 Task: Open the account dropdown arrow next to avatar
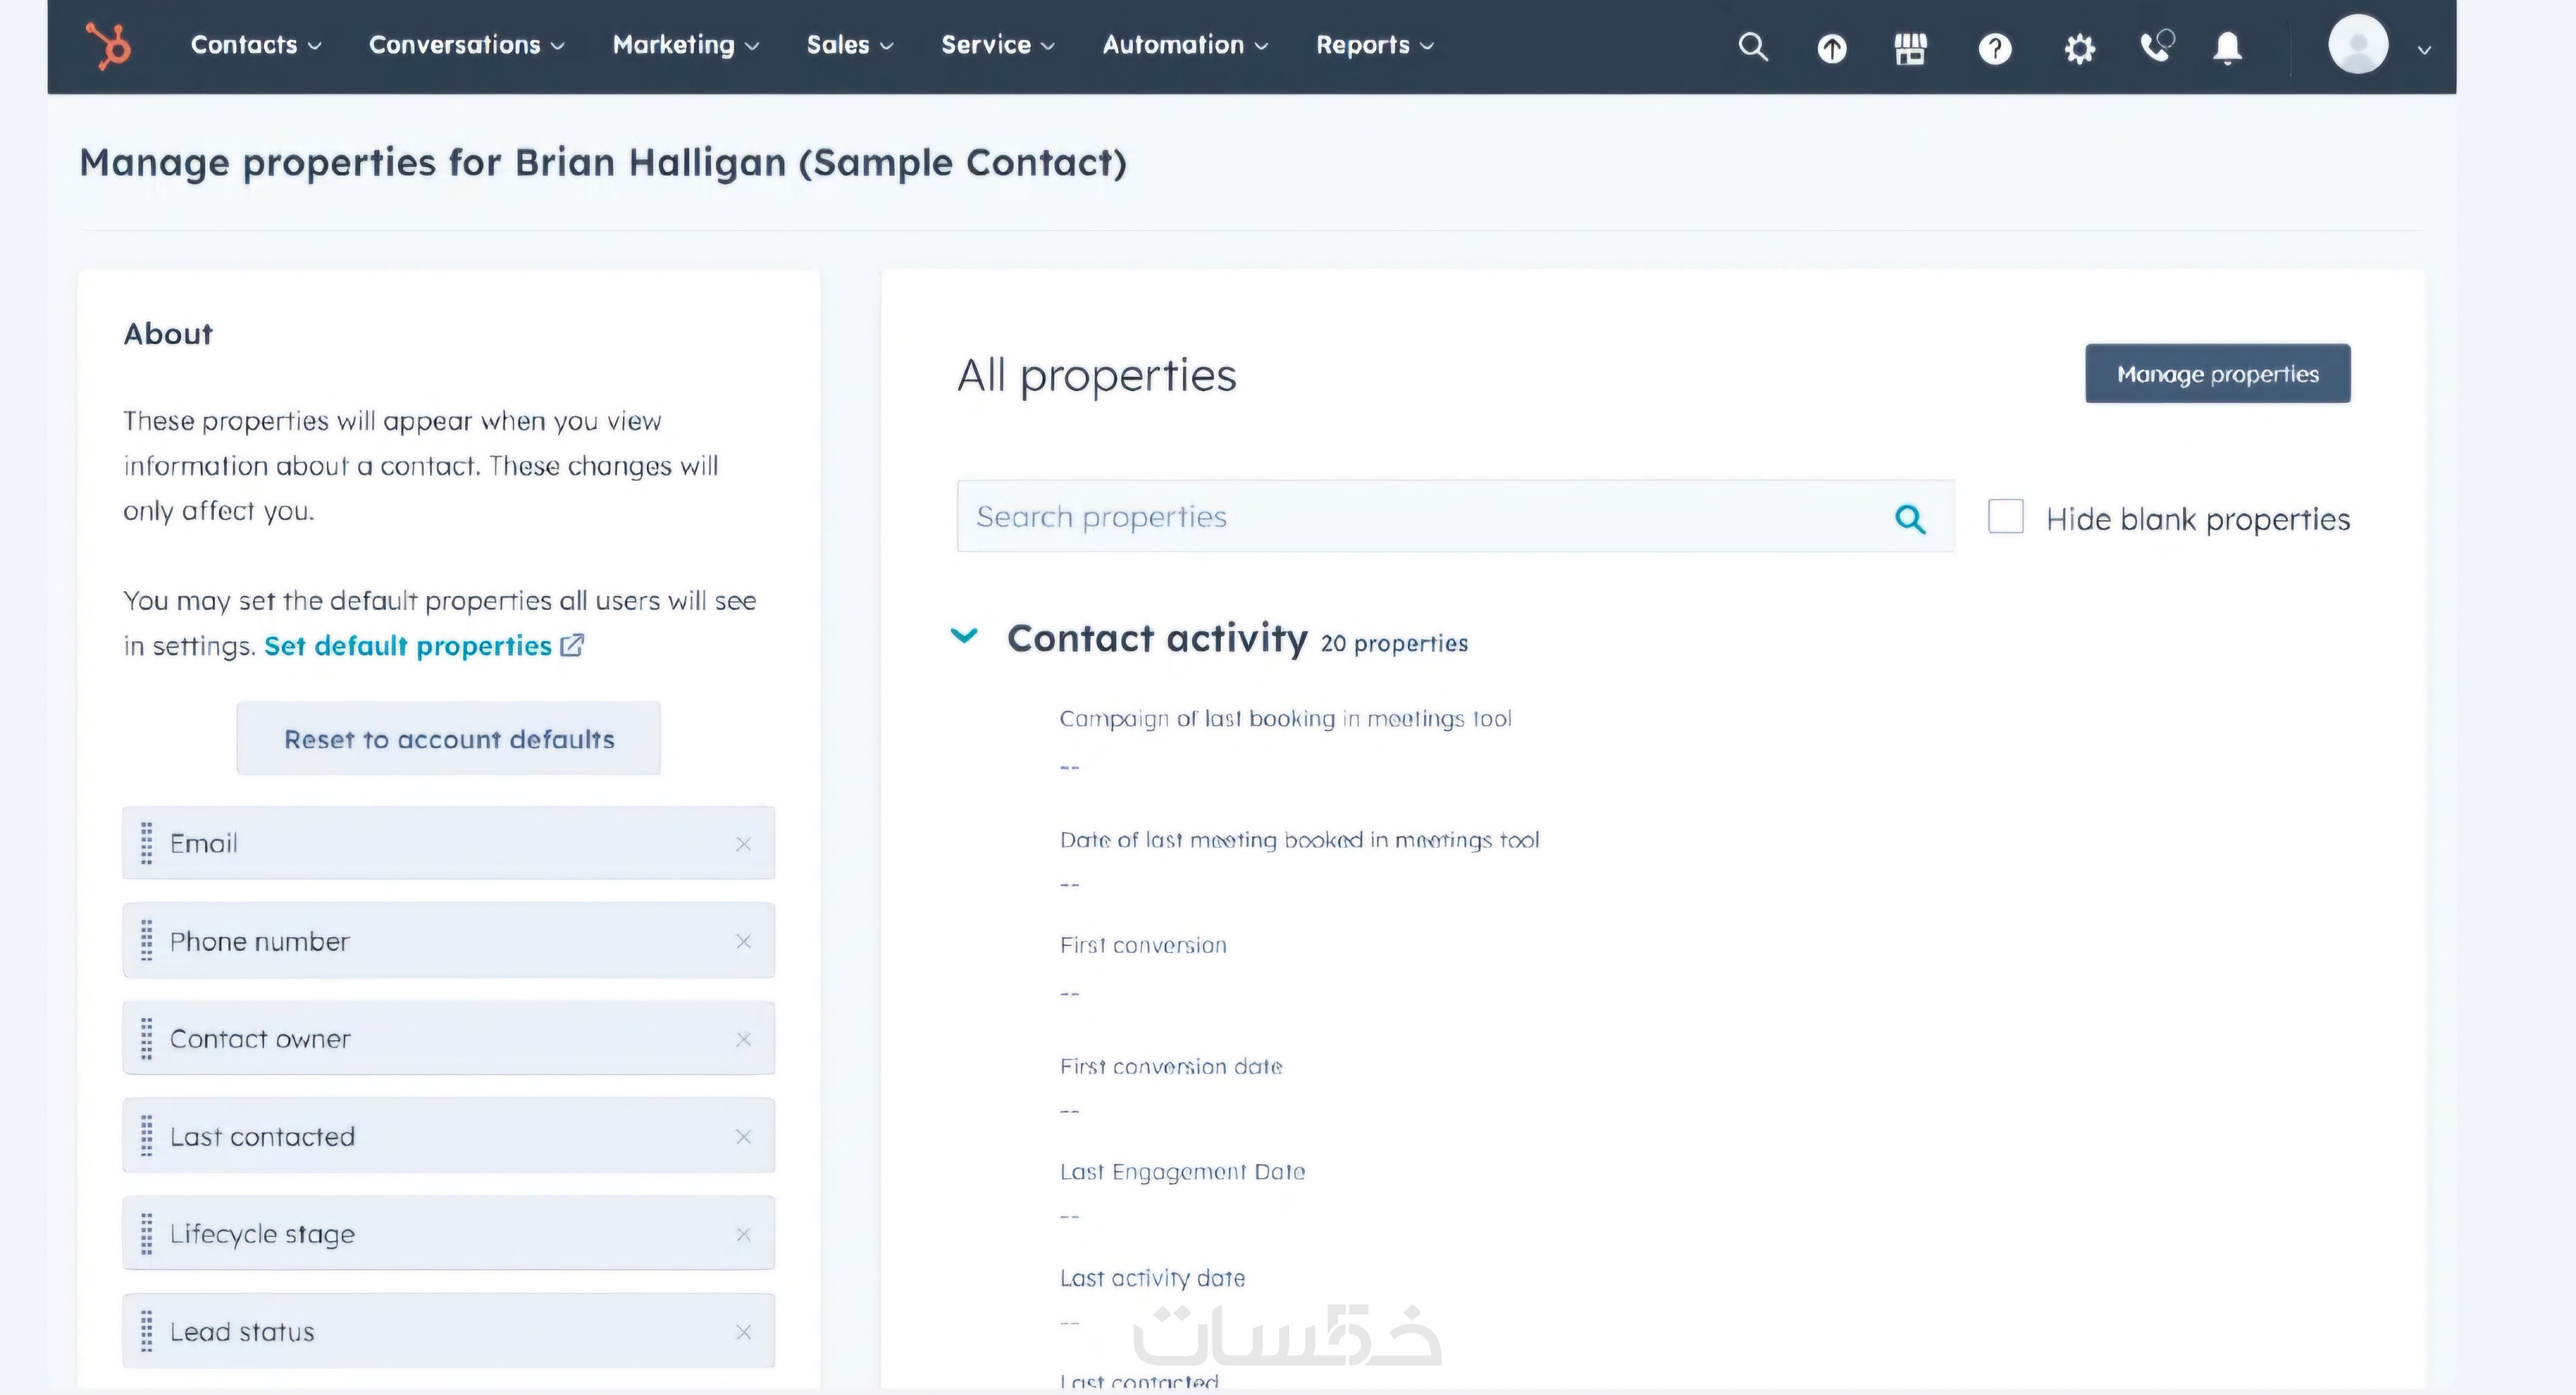click(x=2424, y=49)
